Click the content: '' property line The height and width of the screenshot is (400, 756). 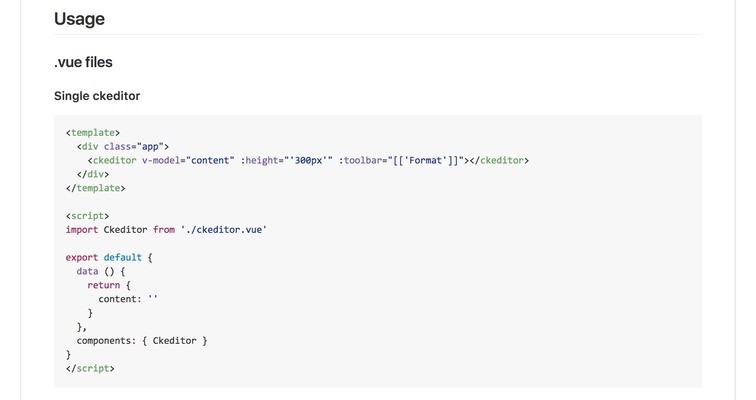click(x=128, y=299)
